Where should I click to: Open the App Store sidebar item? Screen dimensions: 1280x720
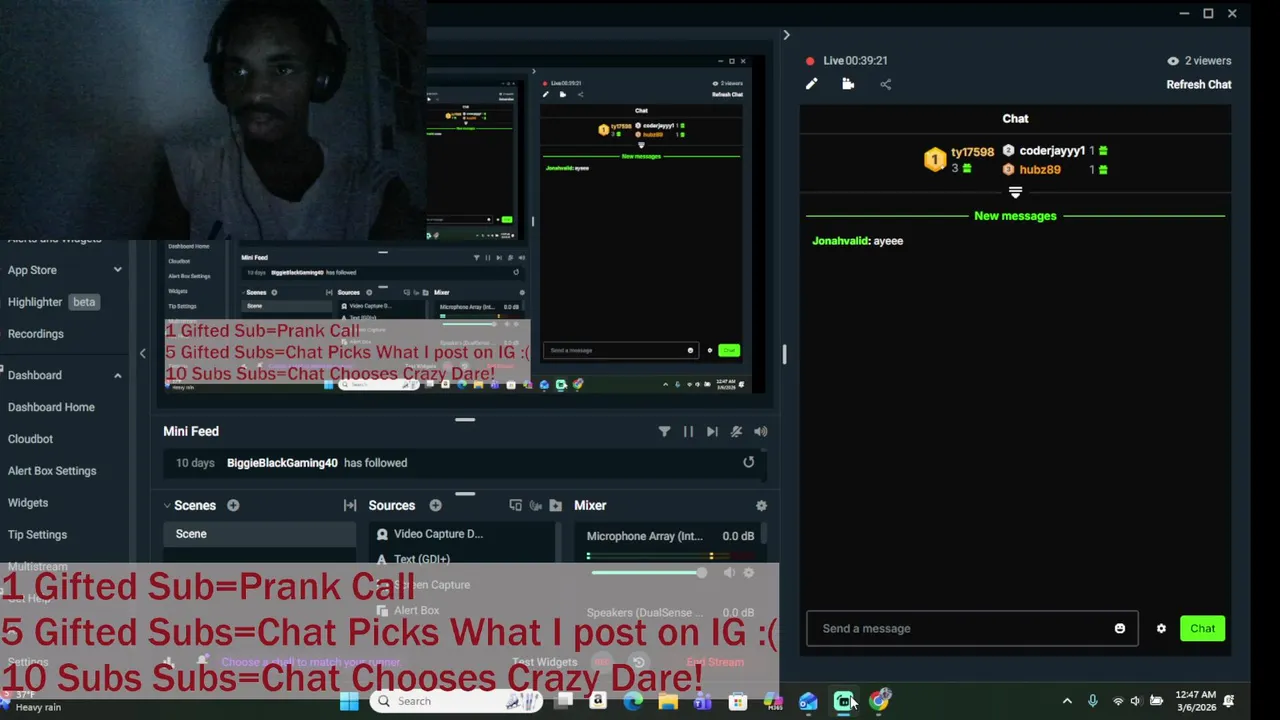coord(32,270)
